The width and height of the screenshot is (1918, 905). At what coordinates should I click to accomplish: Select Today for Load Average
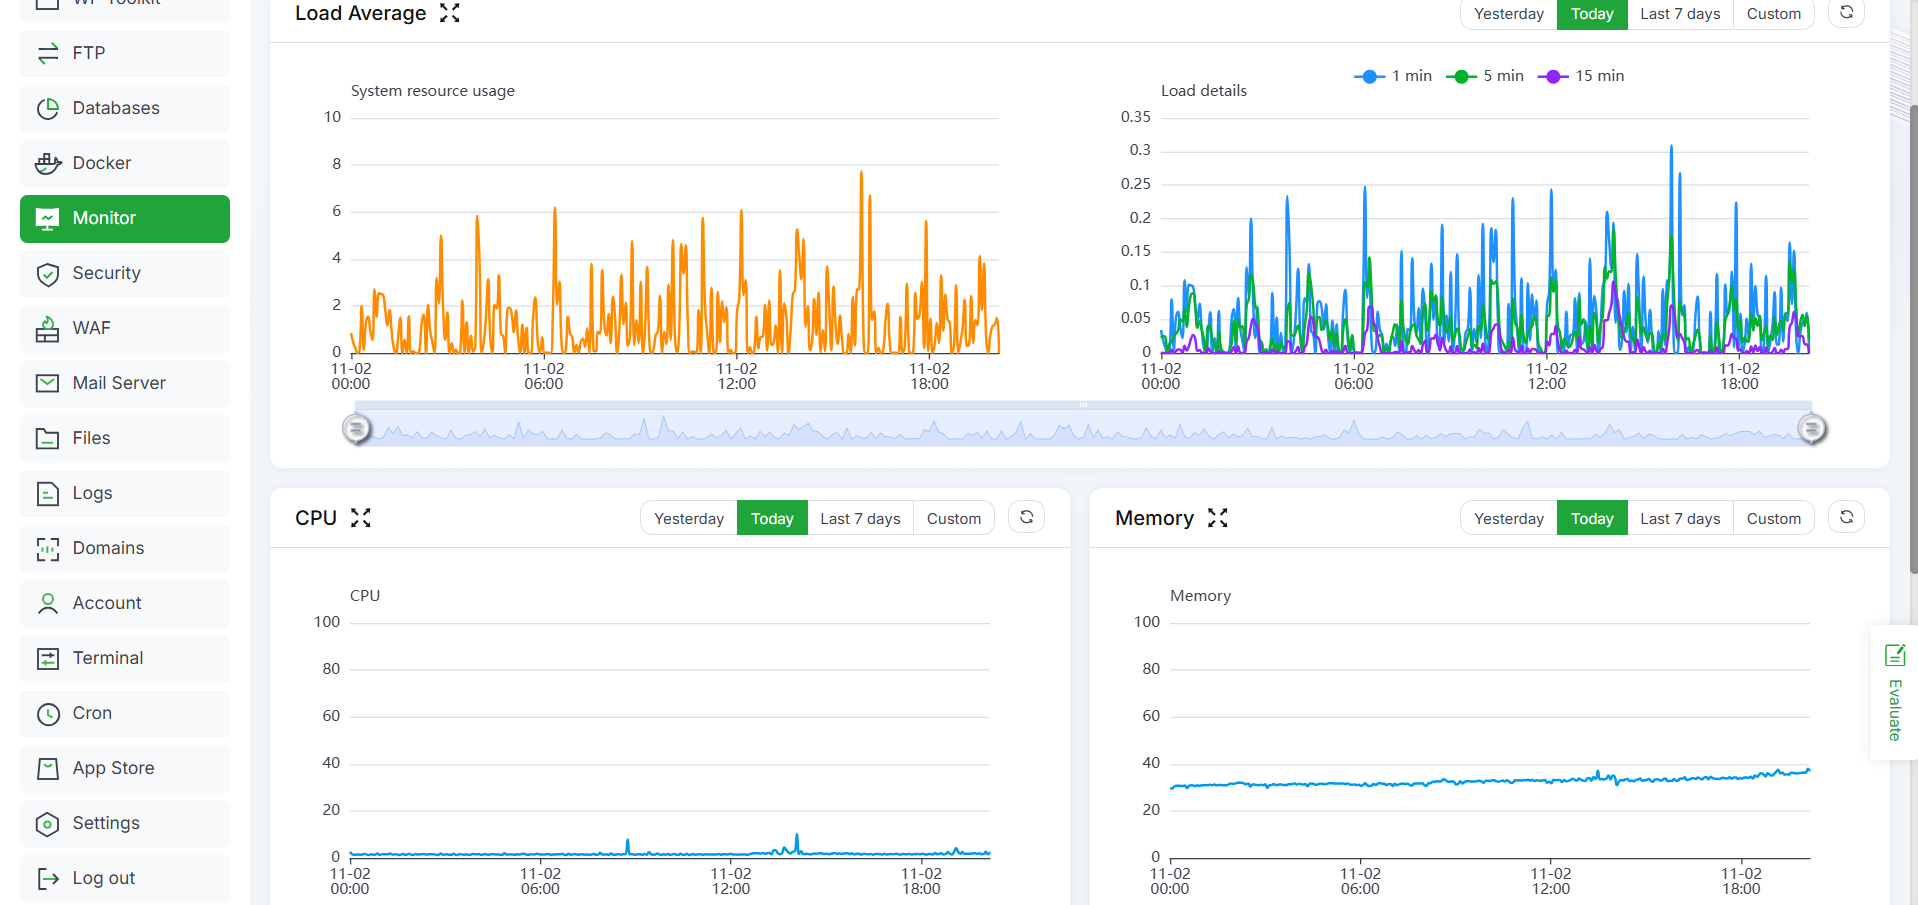(x=1592, y=14)
